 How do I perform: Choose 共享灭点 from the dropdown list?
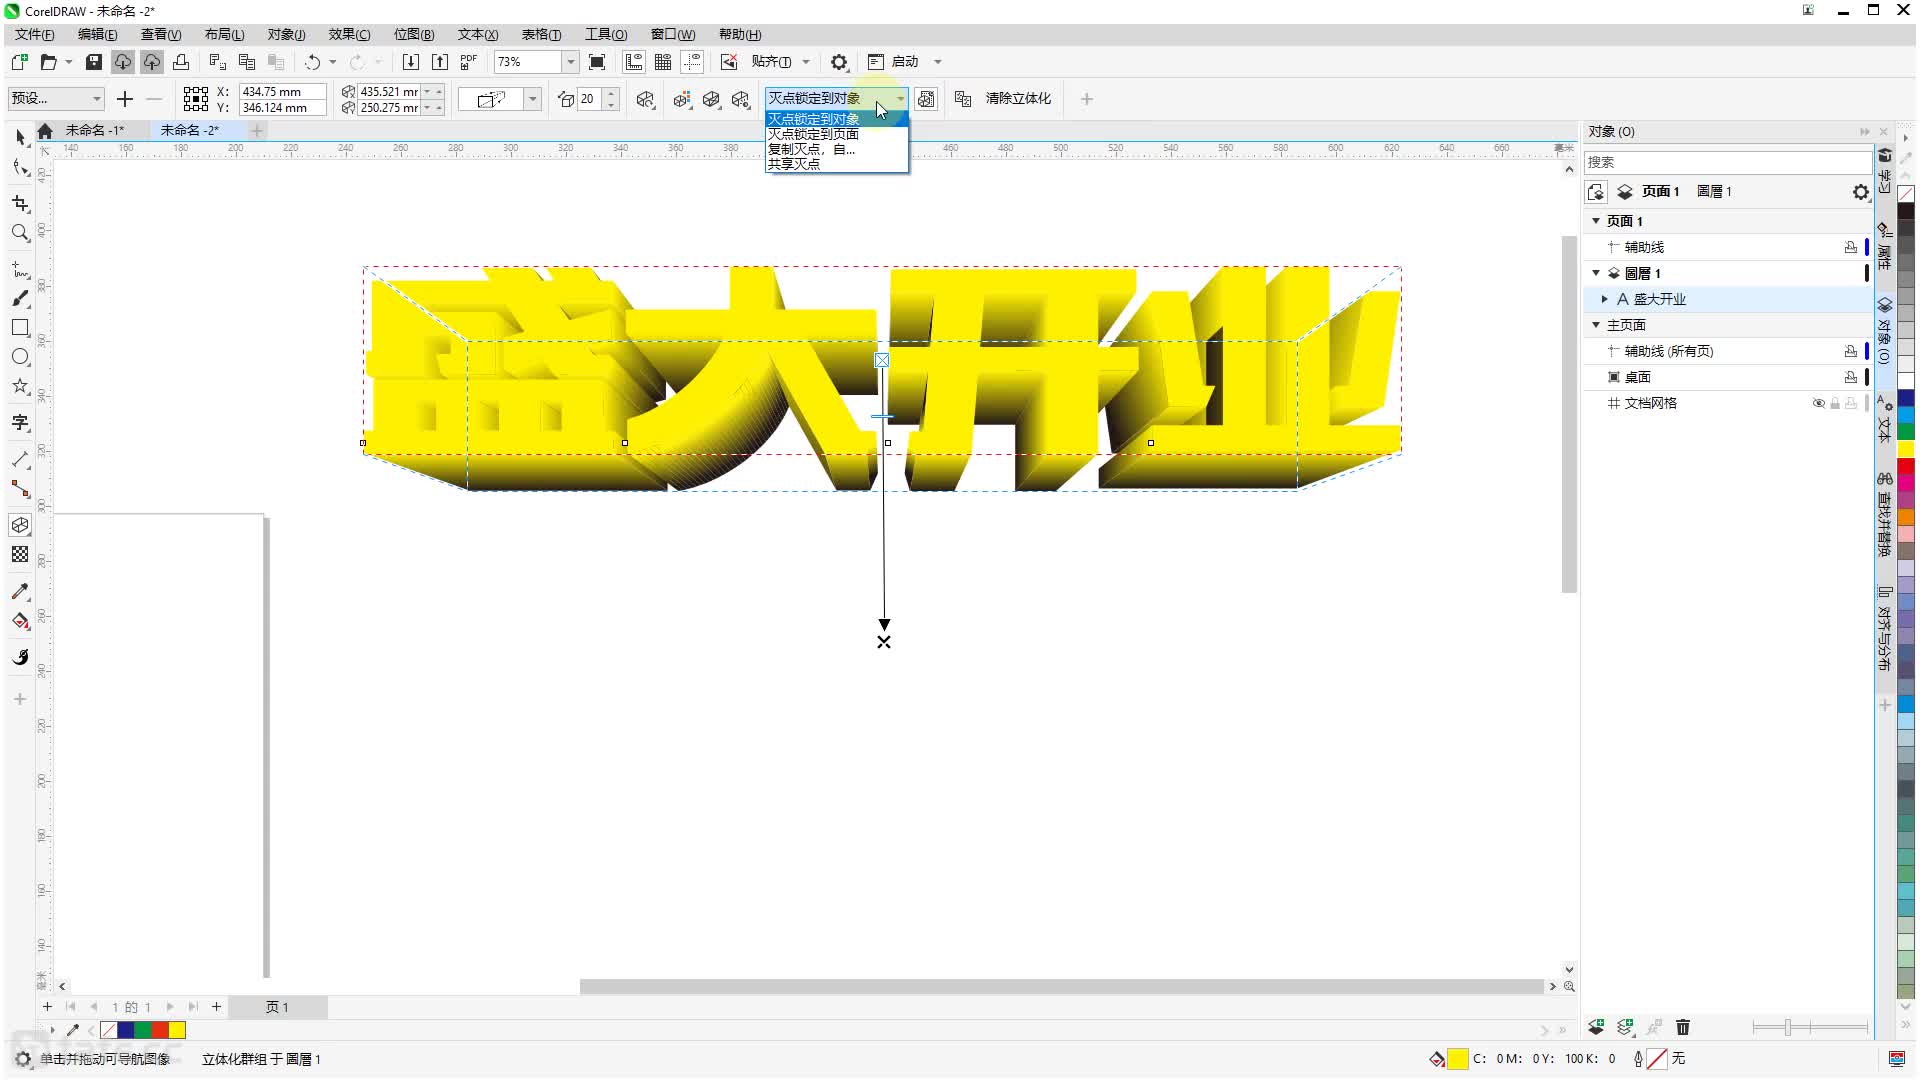[x=837, y=164]
